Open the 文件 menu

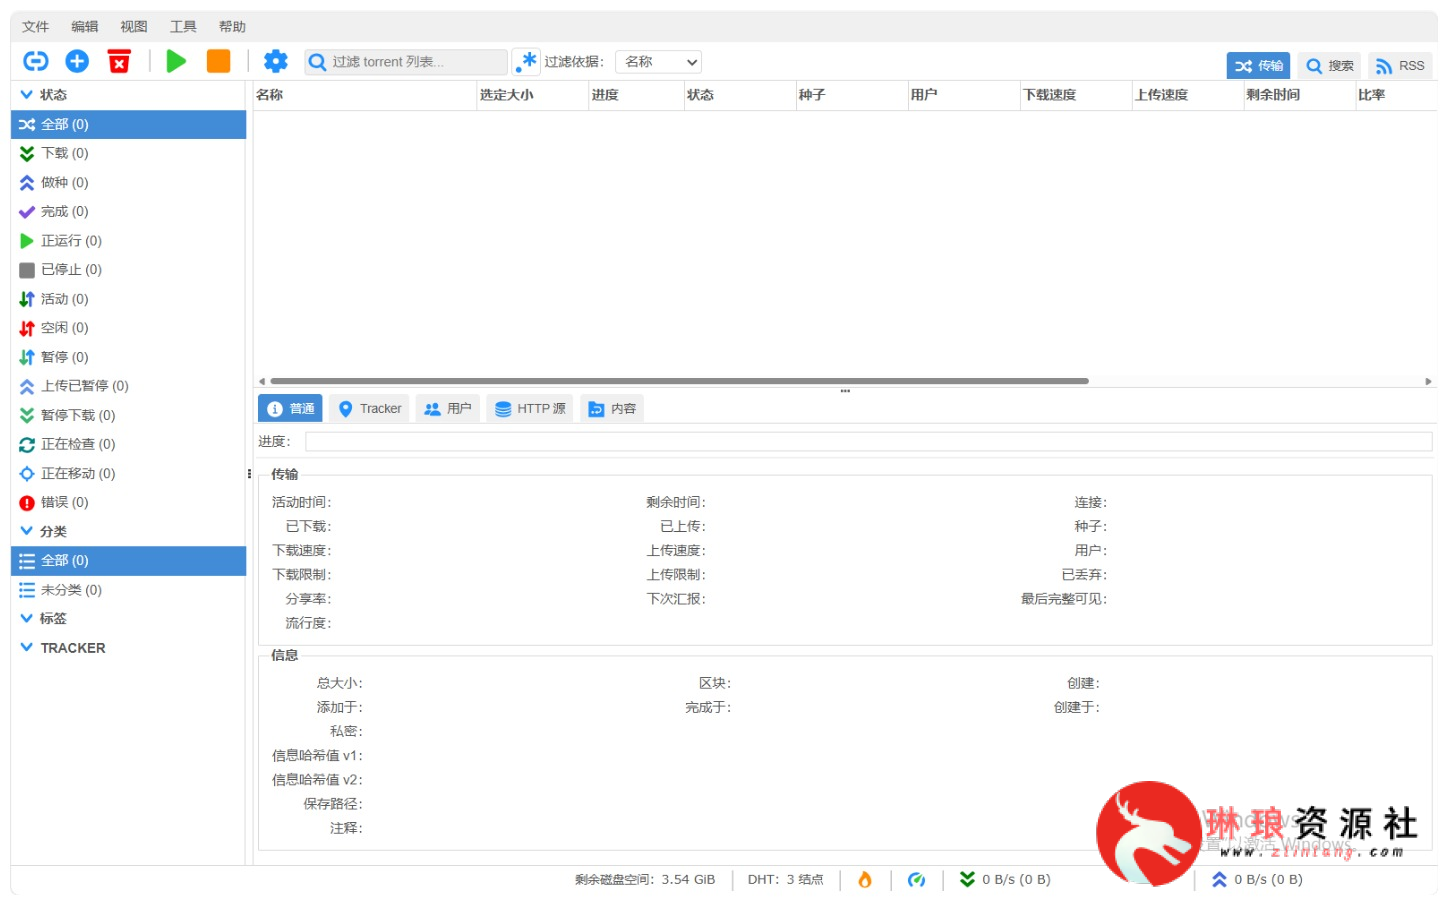(x=35, y=27)
